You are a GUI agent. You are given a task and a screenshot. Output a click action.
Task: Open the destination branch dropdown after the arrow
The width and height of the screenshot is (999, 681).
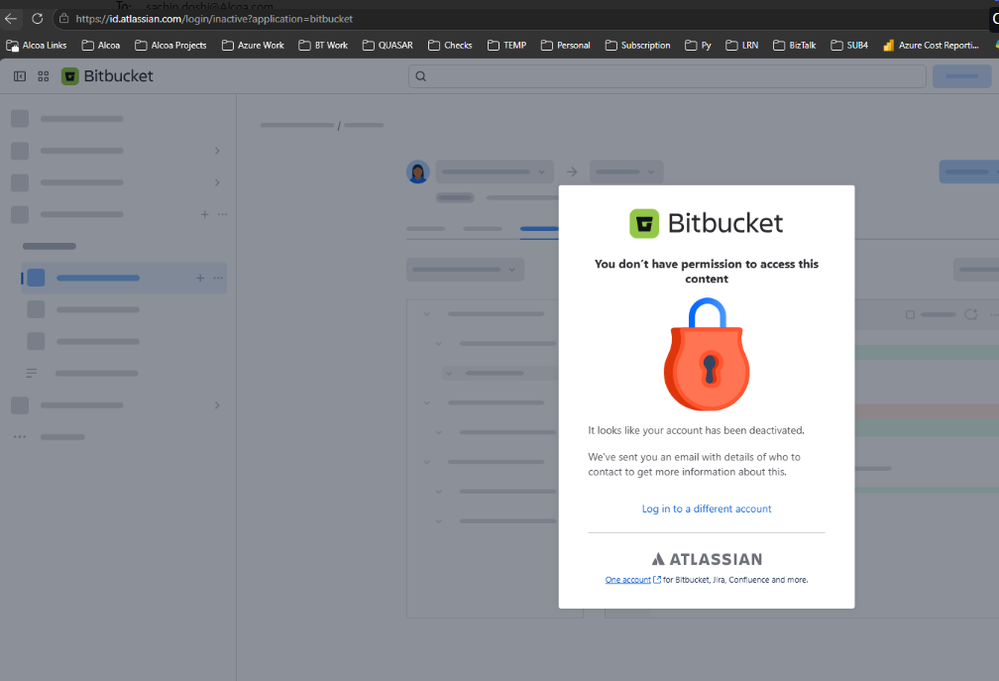[x=626, y=172]
